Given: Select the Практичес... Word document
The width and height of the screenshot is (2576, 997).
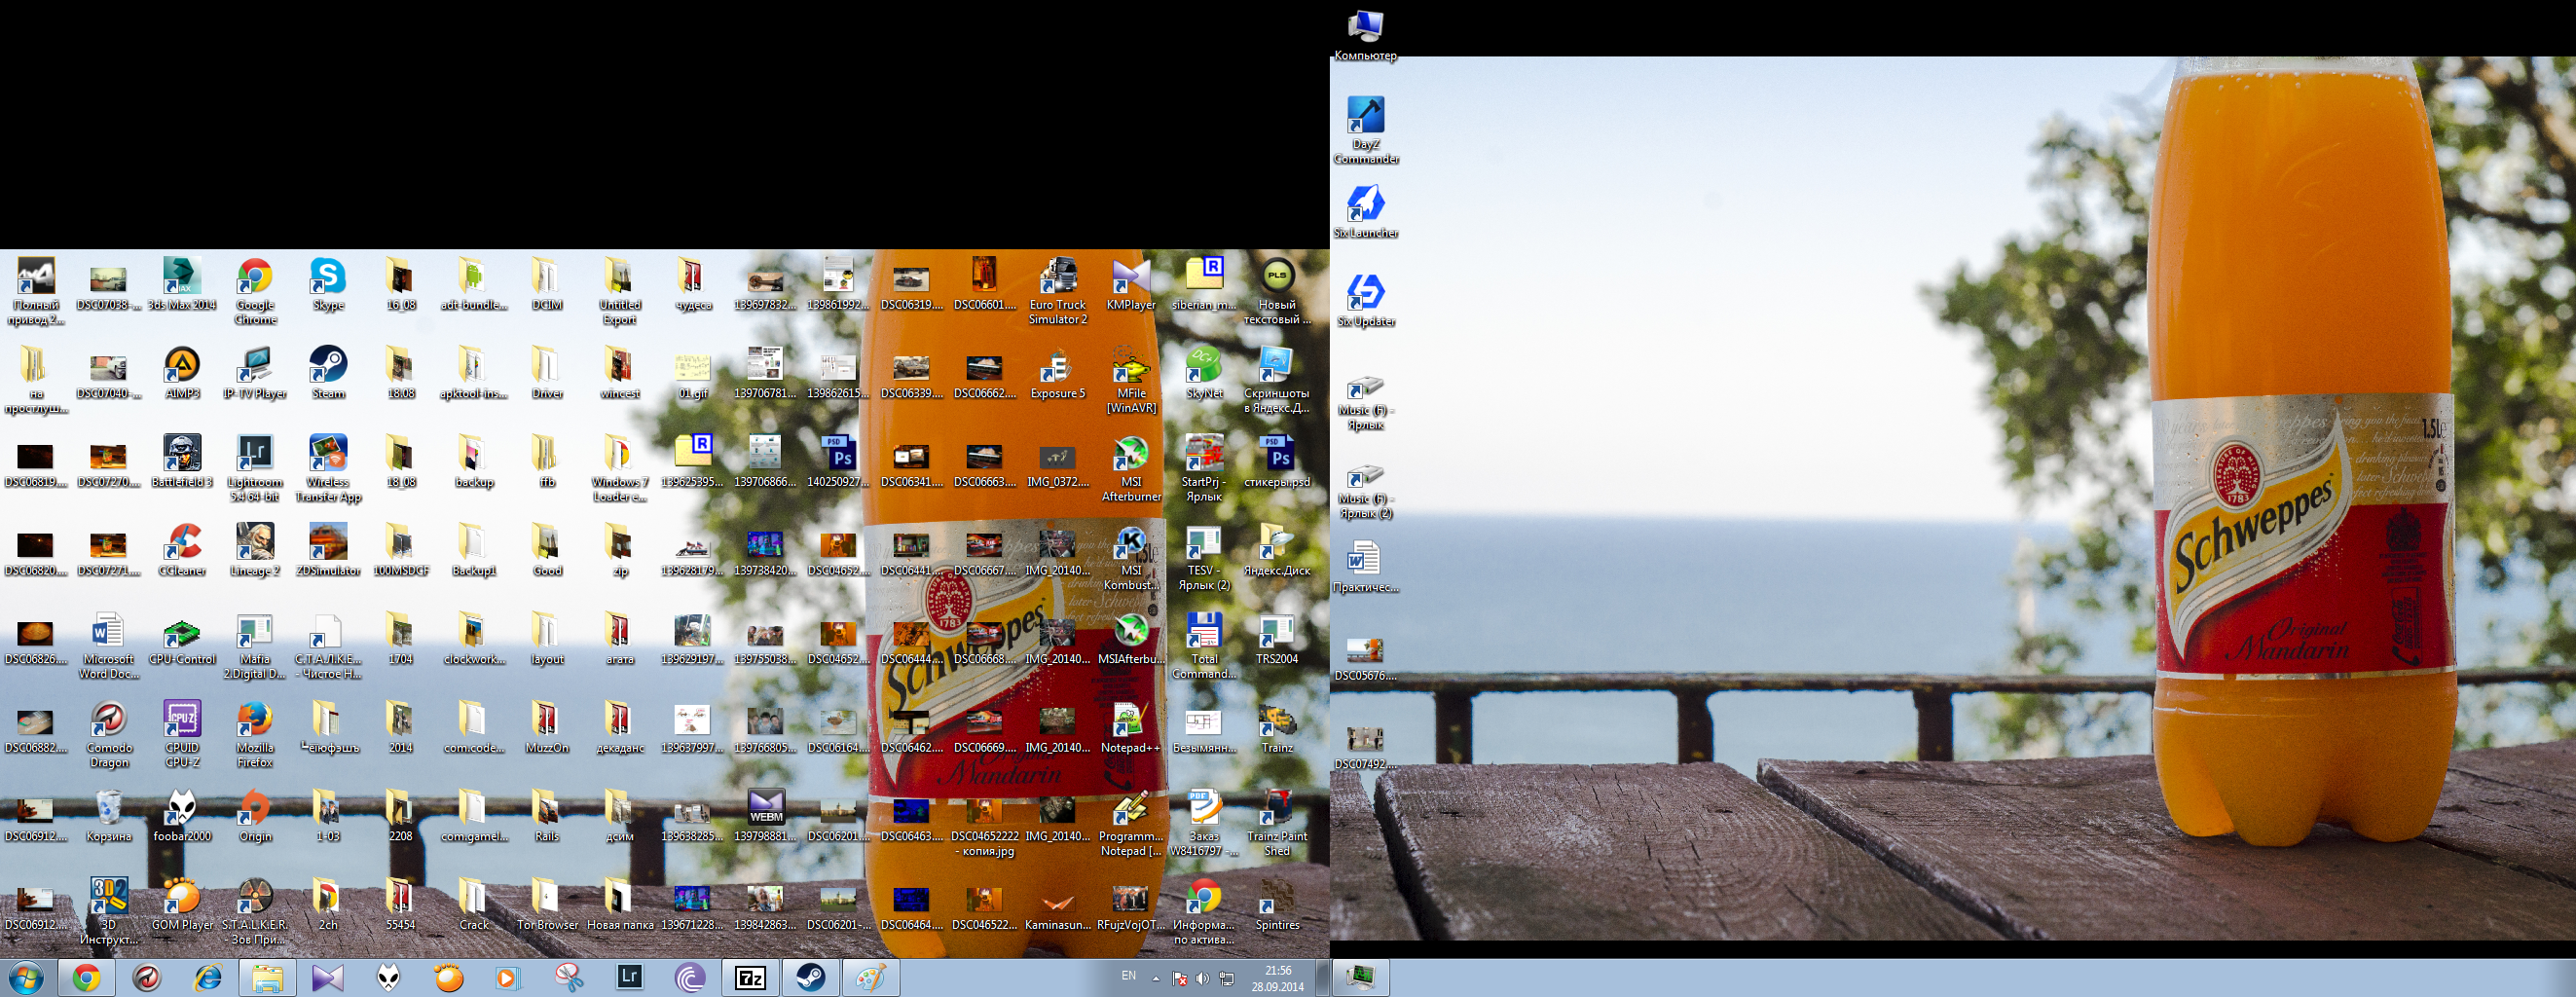Looking at the screenshot, I should coord(1365,566).
